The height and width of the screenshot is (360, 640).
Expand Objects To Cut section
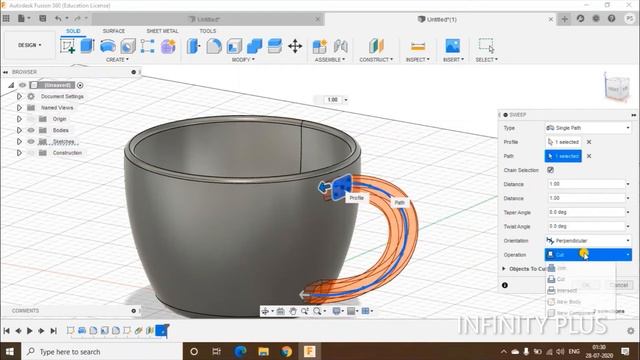coord(504,269)
